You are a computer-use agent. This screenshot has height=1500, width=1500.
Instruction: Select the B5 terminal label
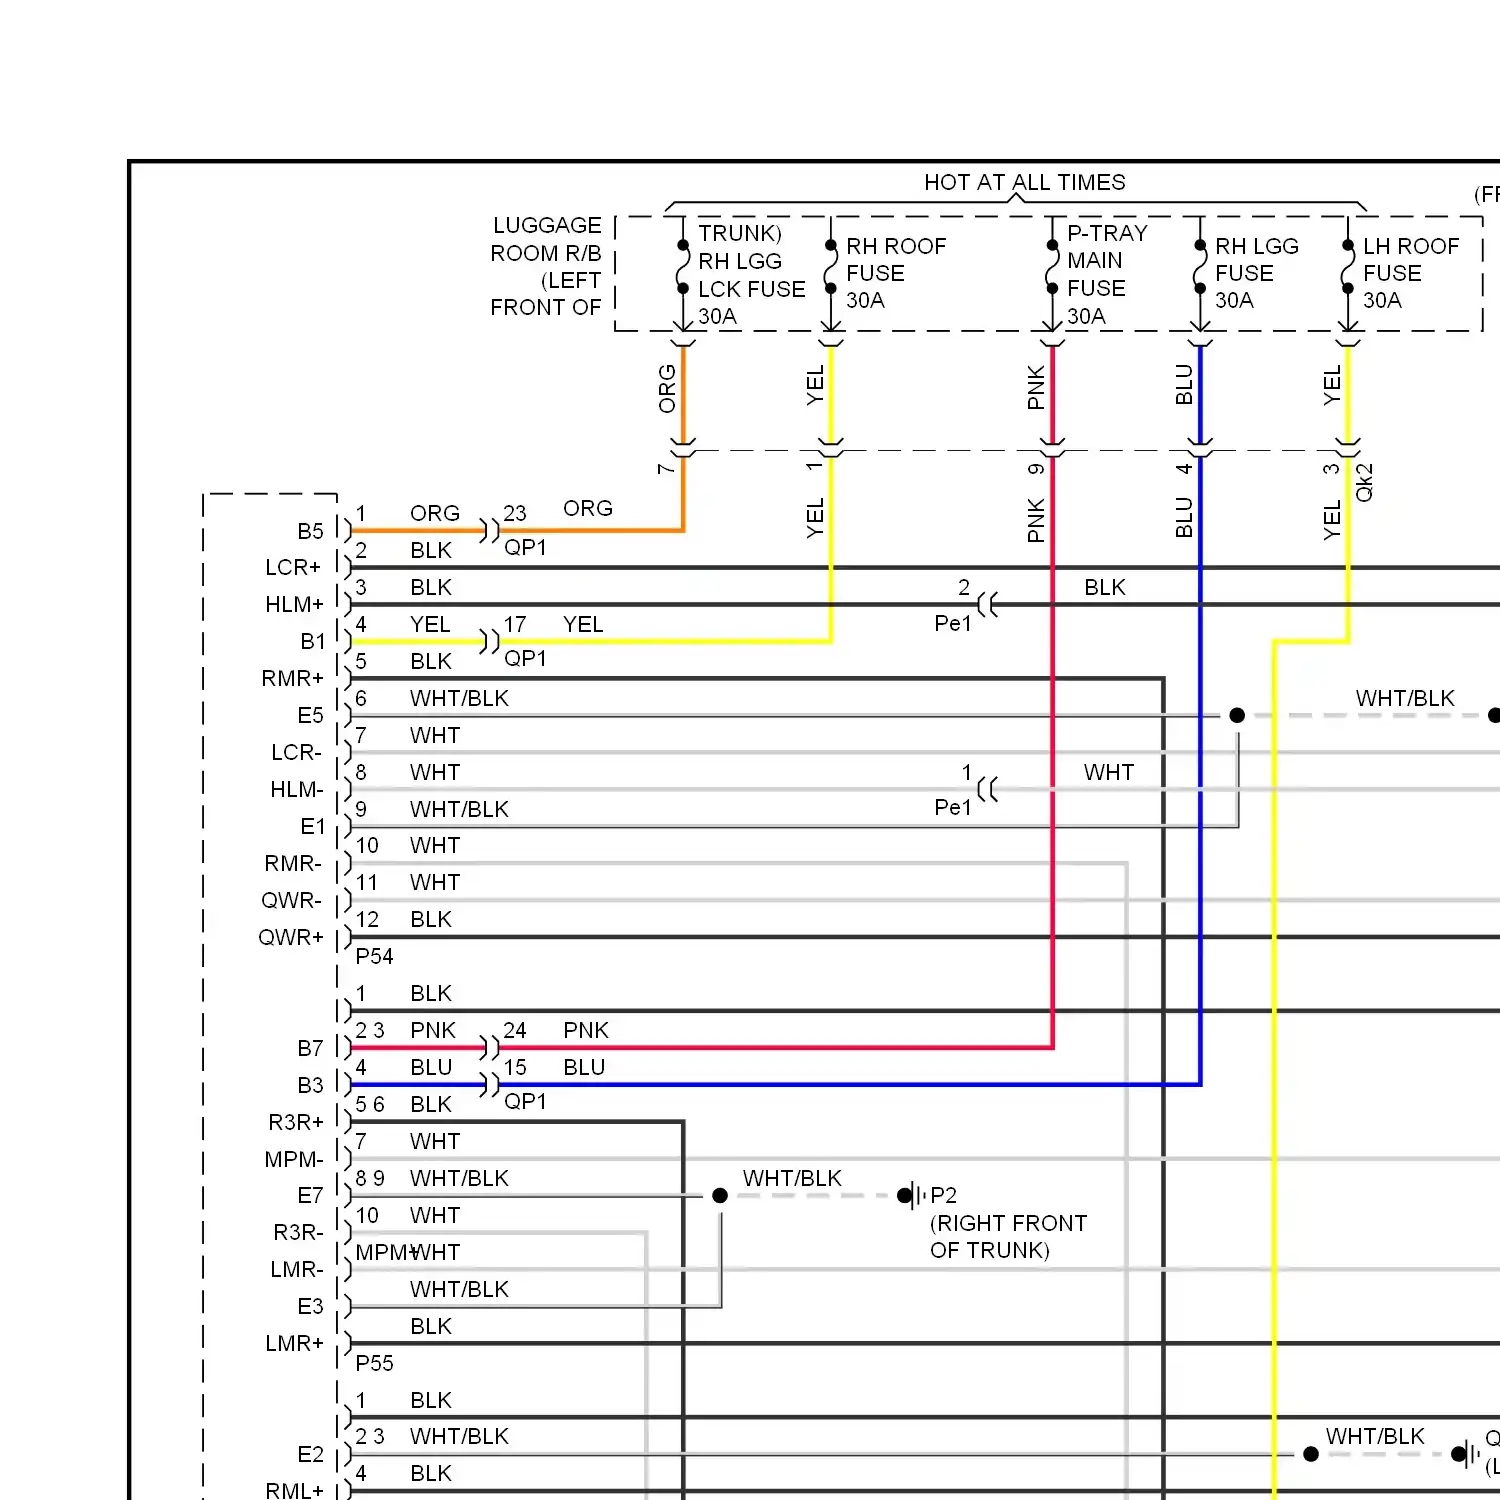(310, 531)
